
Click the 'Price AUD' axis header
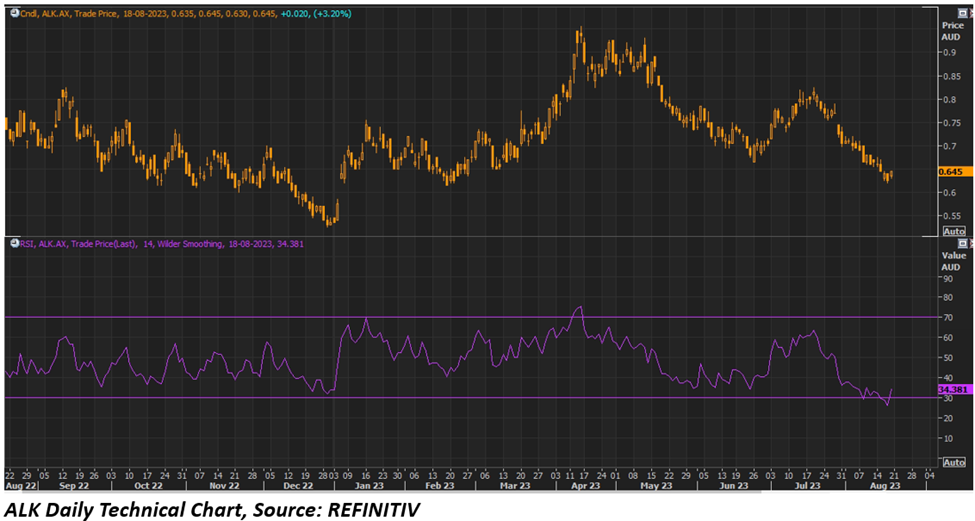[x=951, y=31]
